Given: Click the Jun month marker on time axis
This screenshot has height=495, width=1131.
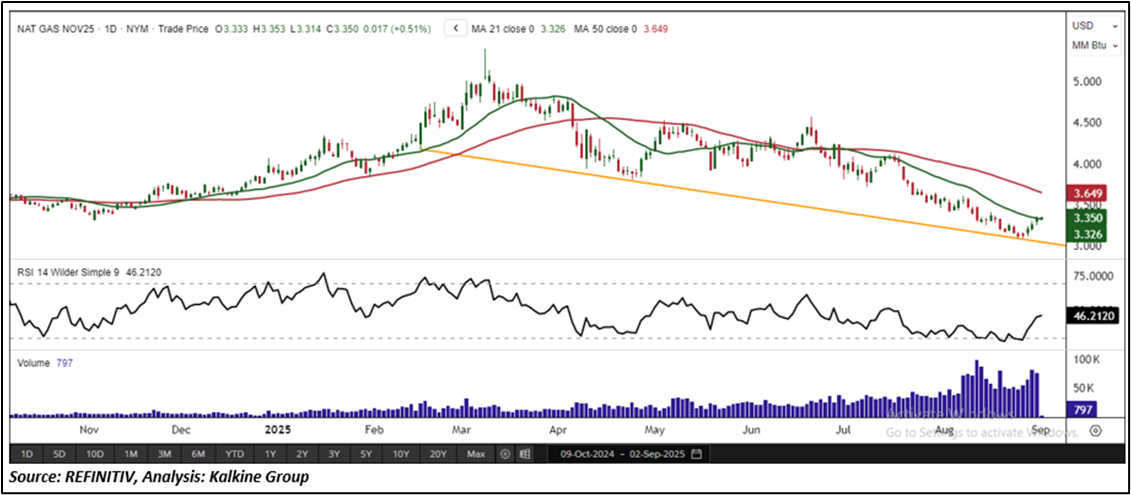Looking at the screenshot, I should tap(752, 431).
